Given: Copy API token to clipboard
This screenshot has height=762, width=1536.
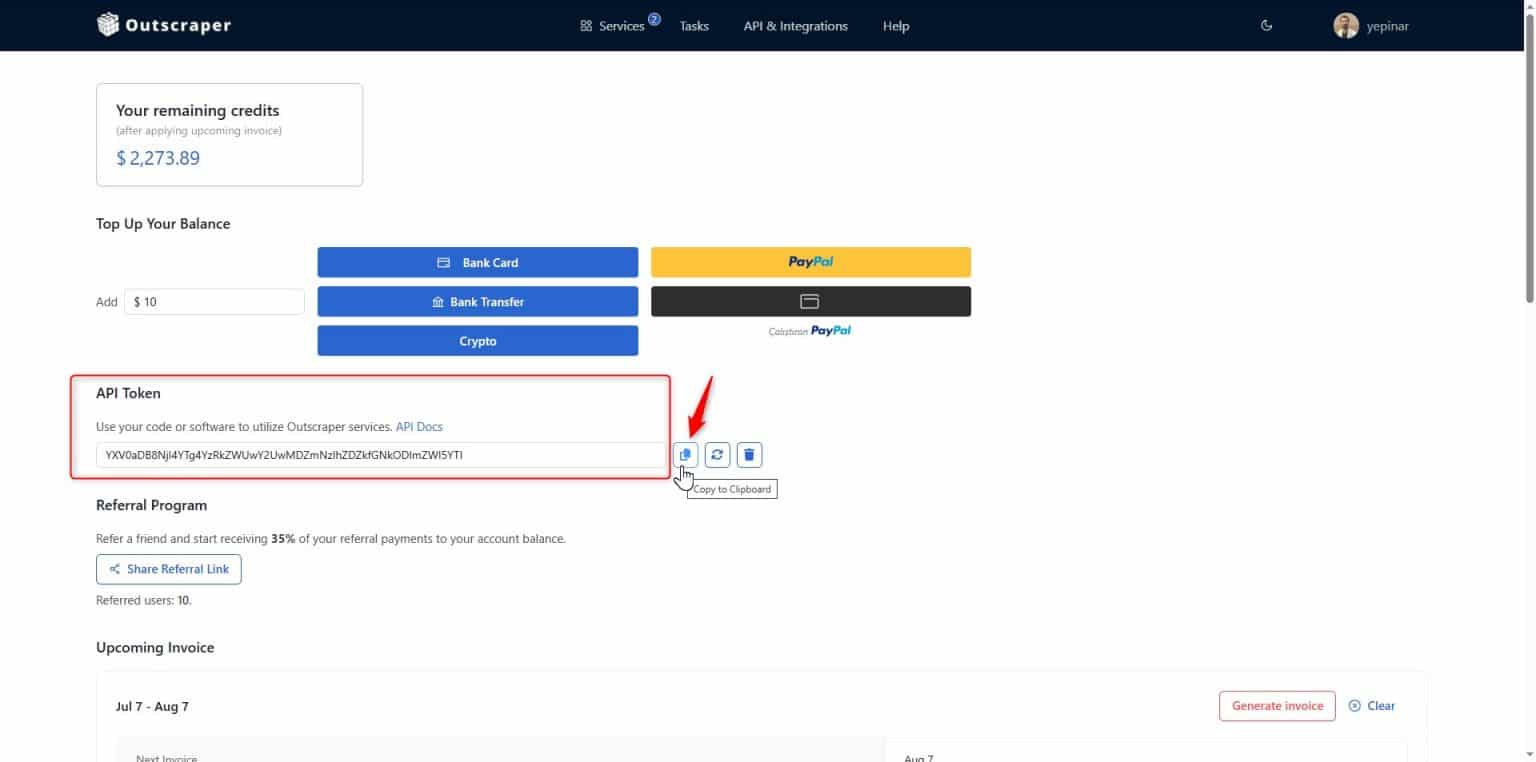Looking at the screenshot, I should tap(685, 455).
